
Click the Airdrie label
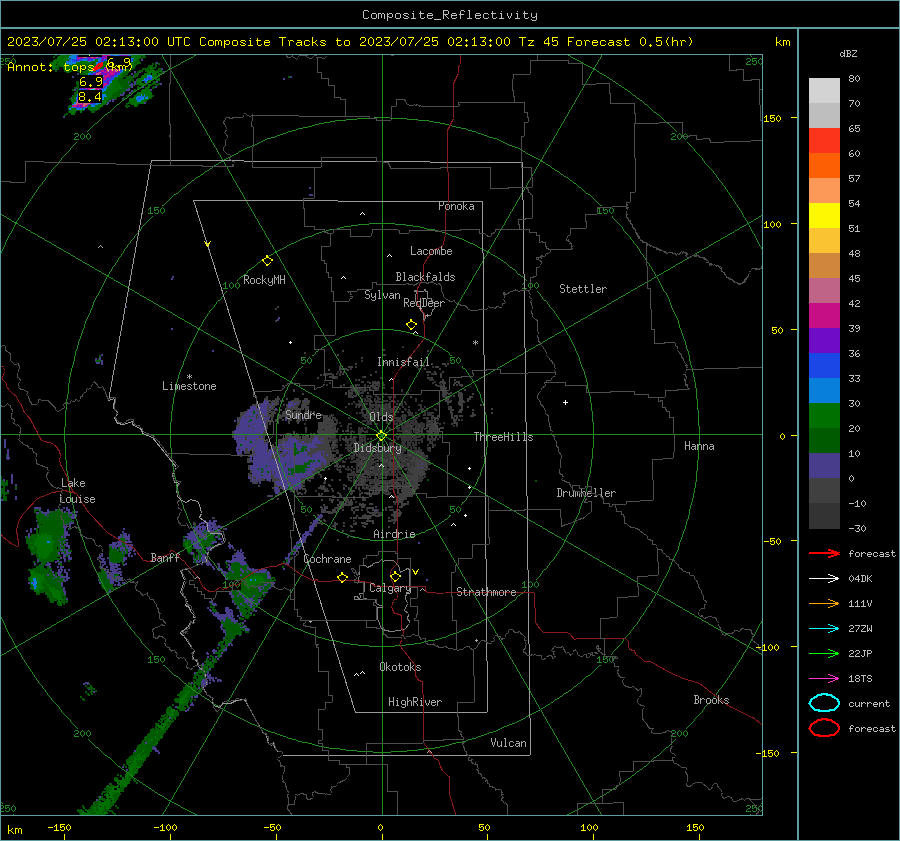click(x=394, y=534)
